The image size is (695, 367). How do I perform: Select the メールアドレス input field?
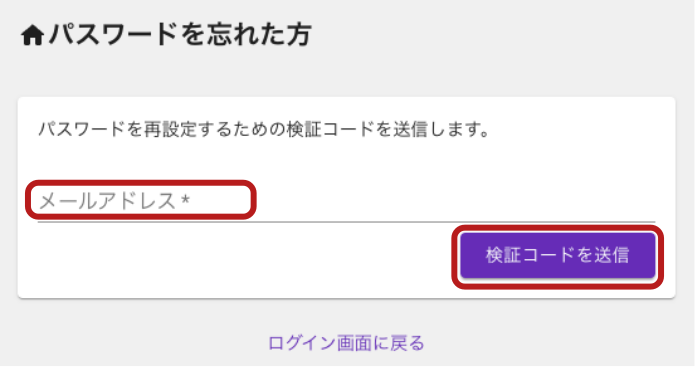346,201
